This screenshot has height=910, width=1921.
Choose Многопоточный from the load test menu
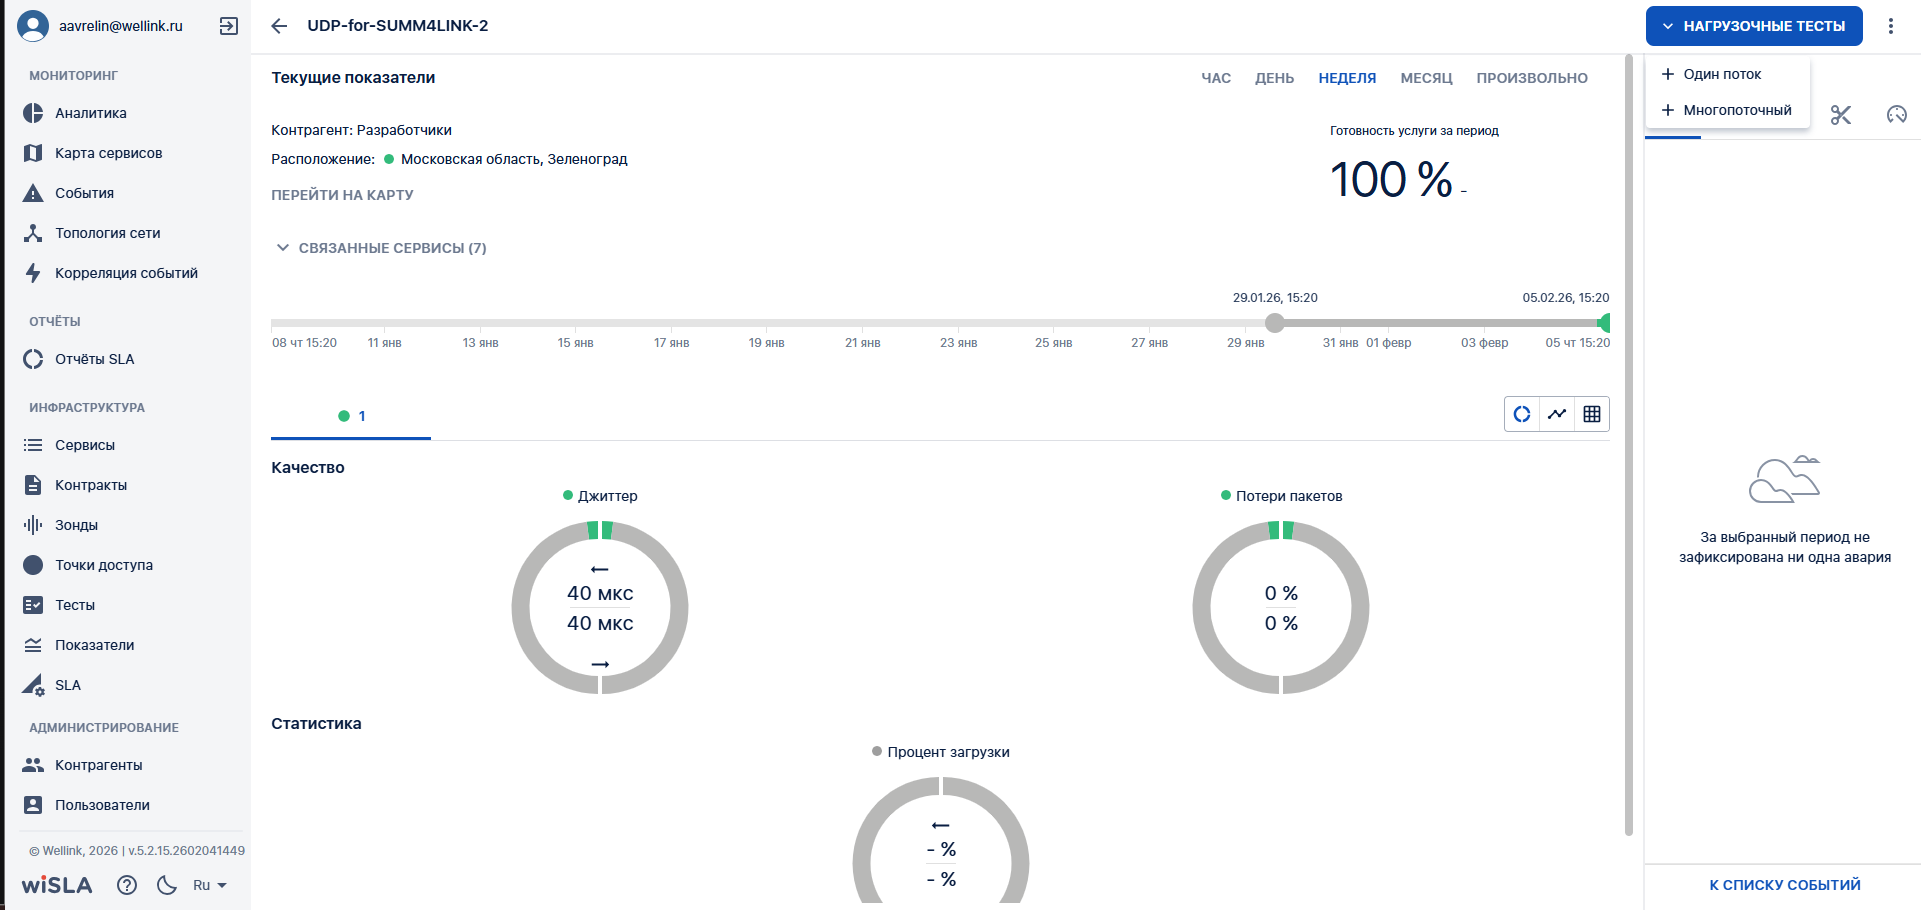tap(1736, 110)
